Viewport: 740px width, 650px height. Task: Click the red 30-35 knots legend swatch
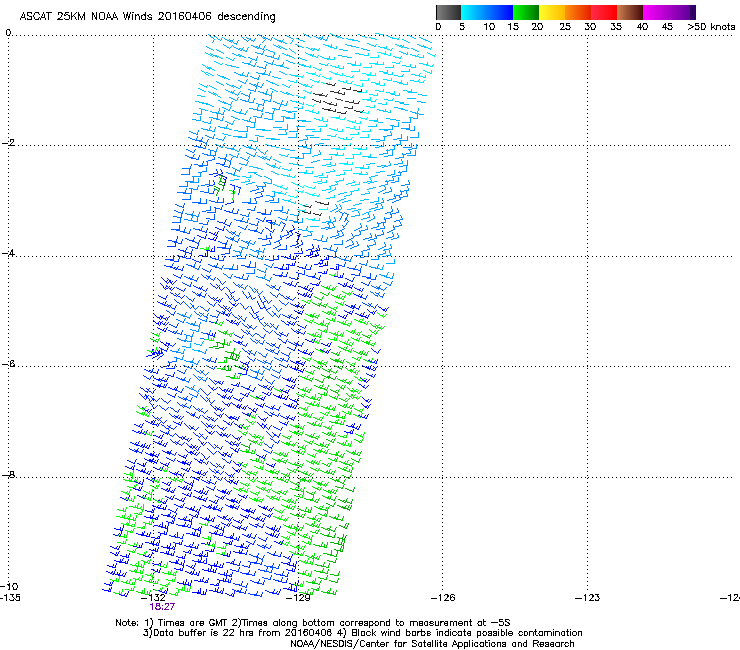604,12
